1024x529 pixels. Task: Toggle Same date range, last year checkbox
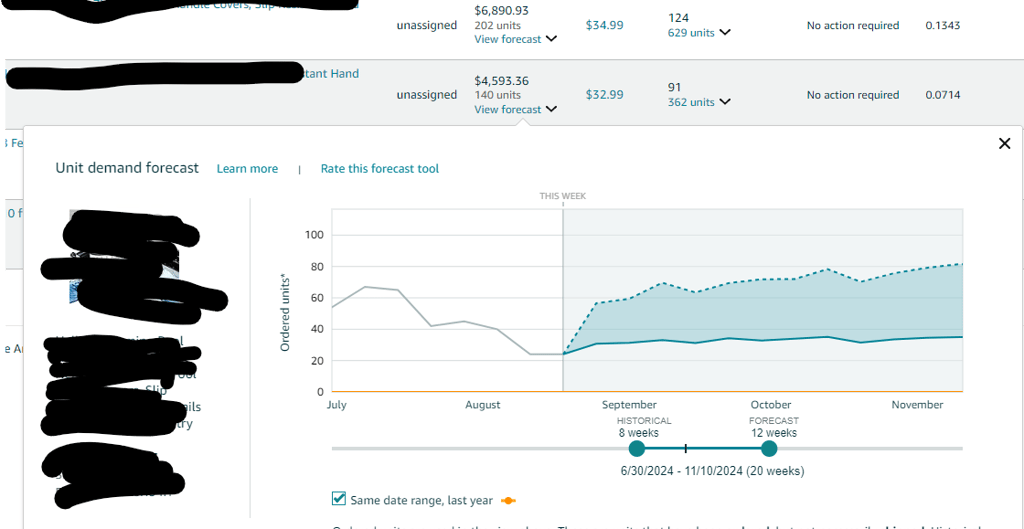point(339,499)
